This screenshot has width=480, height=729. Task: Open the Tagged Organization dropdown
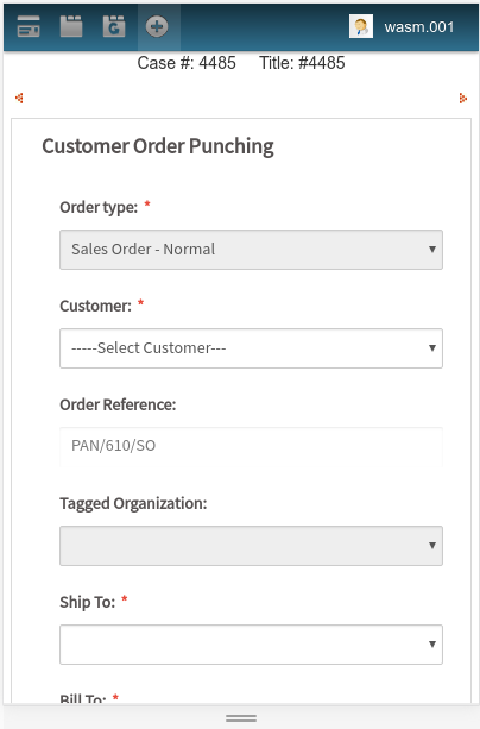point(251,546)
